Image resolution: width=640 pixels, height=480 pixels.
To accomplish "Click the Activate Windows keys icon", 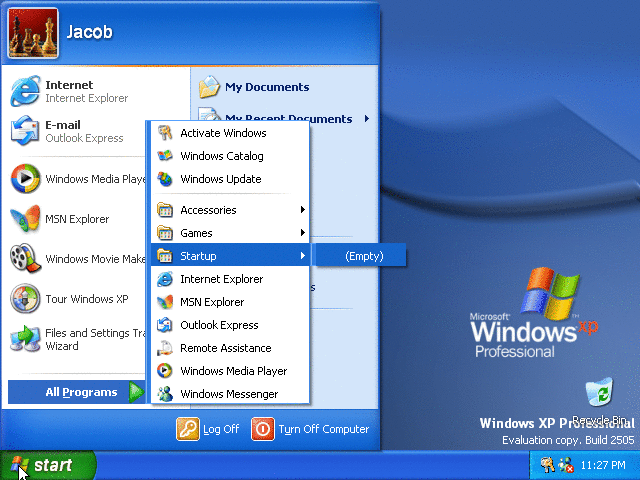I will [165, 133].
